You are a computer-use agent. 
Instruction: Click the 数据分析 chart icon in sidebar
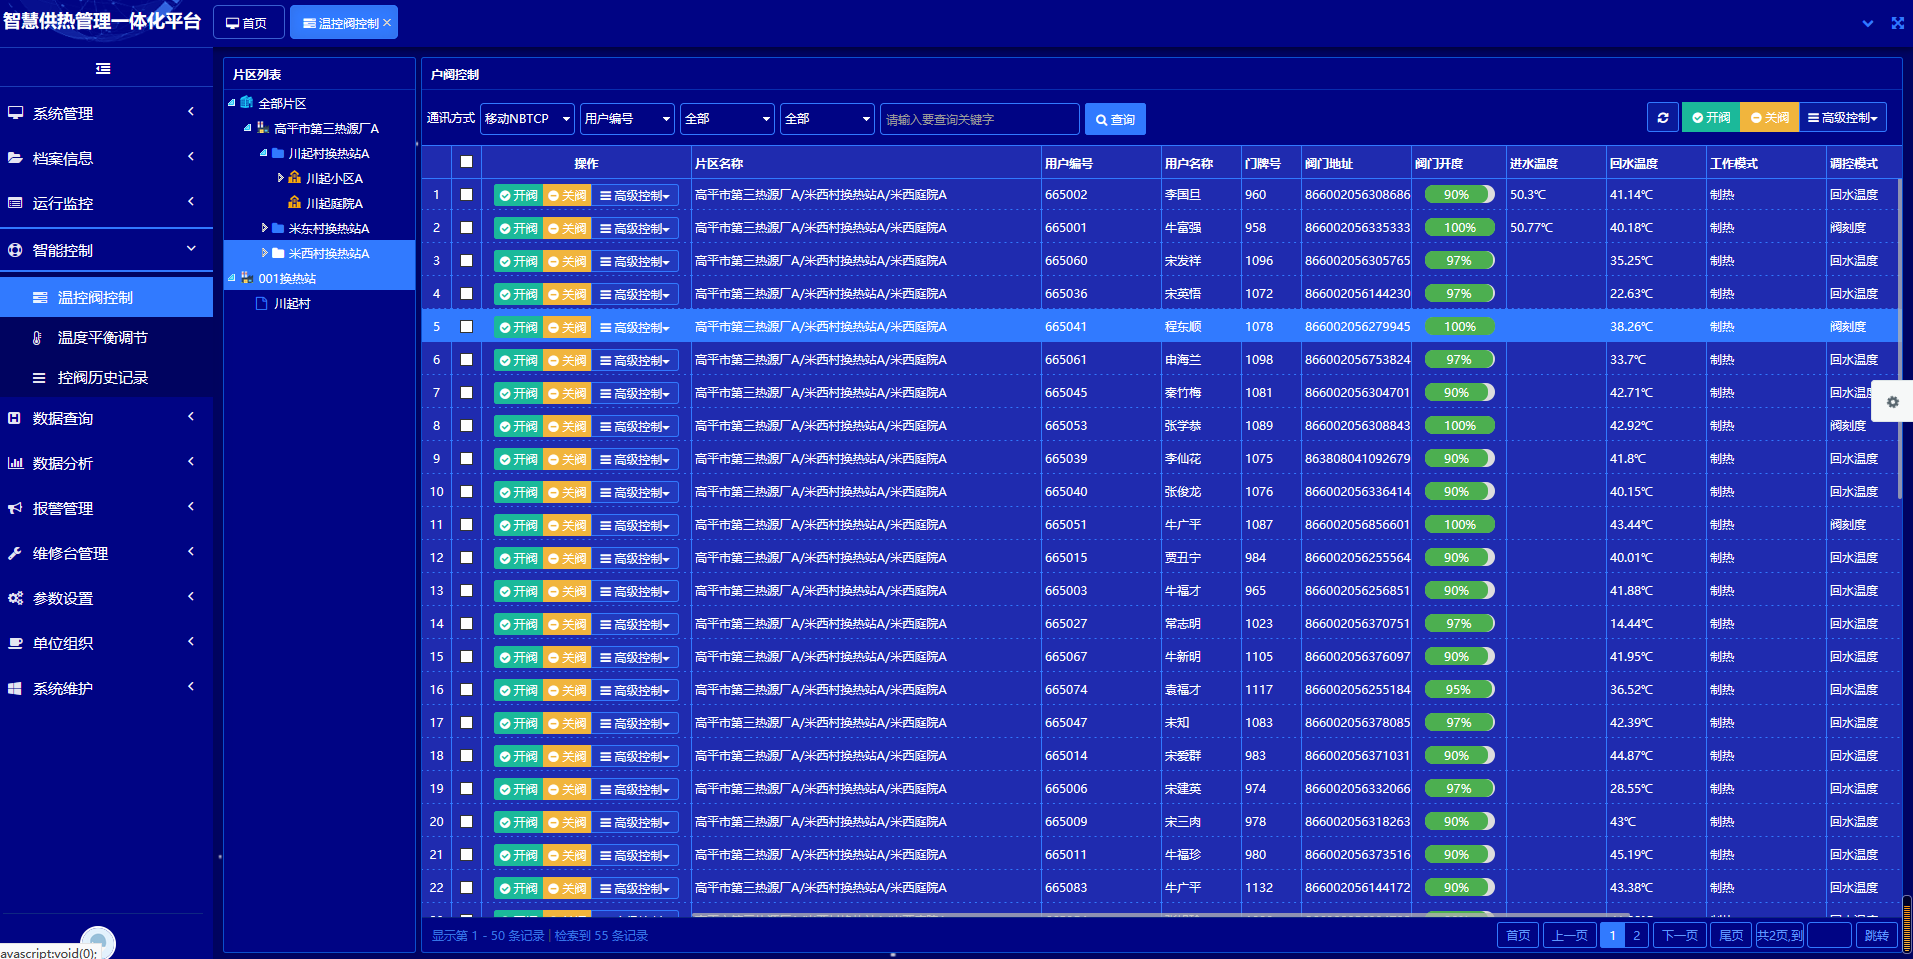click(16, 463)
